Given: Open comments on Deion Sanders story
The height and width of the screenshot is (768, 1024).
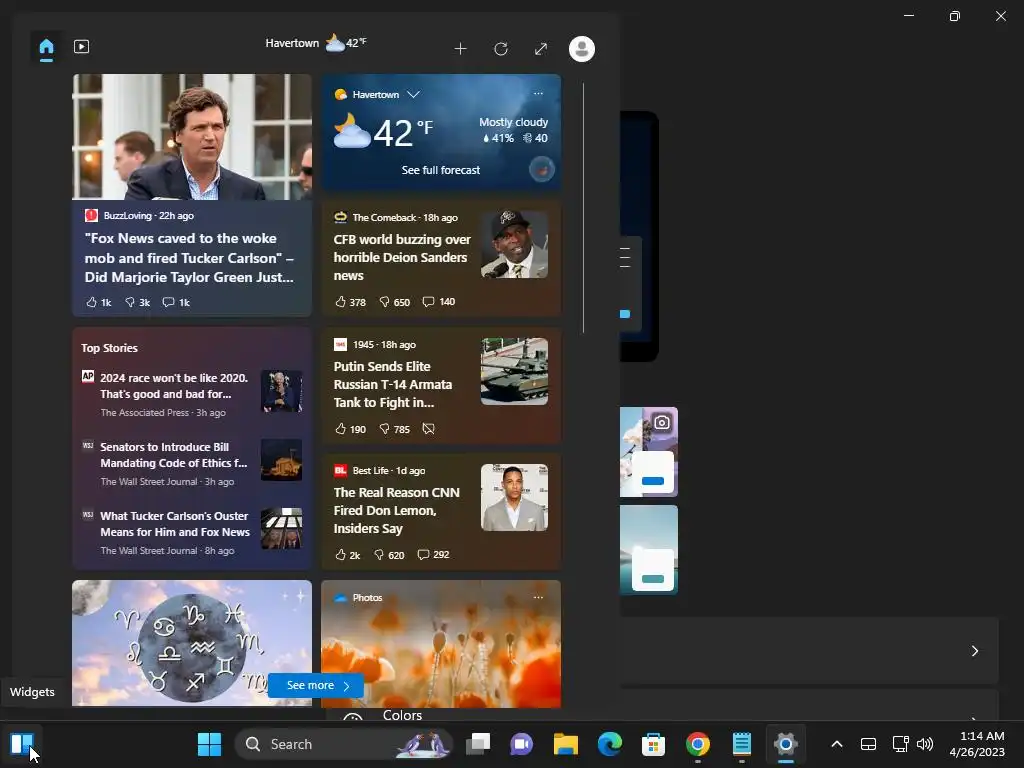Looking at the screenshot, I should pyautogui.click(x=438, y=302).
